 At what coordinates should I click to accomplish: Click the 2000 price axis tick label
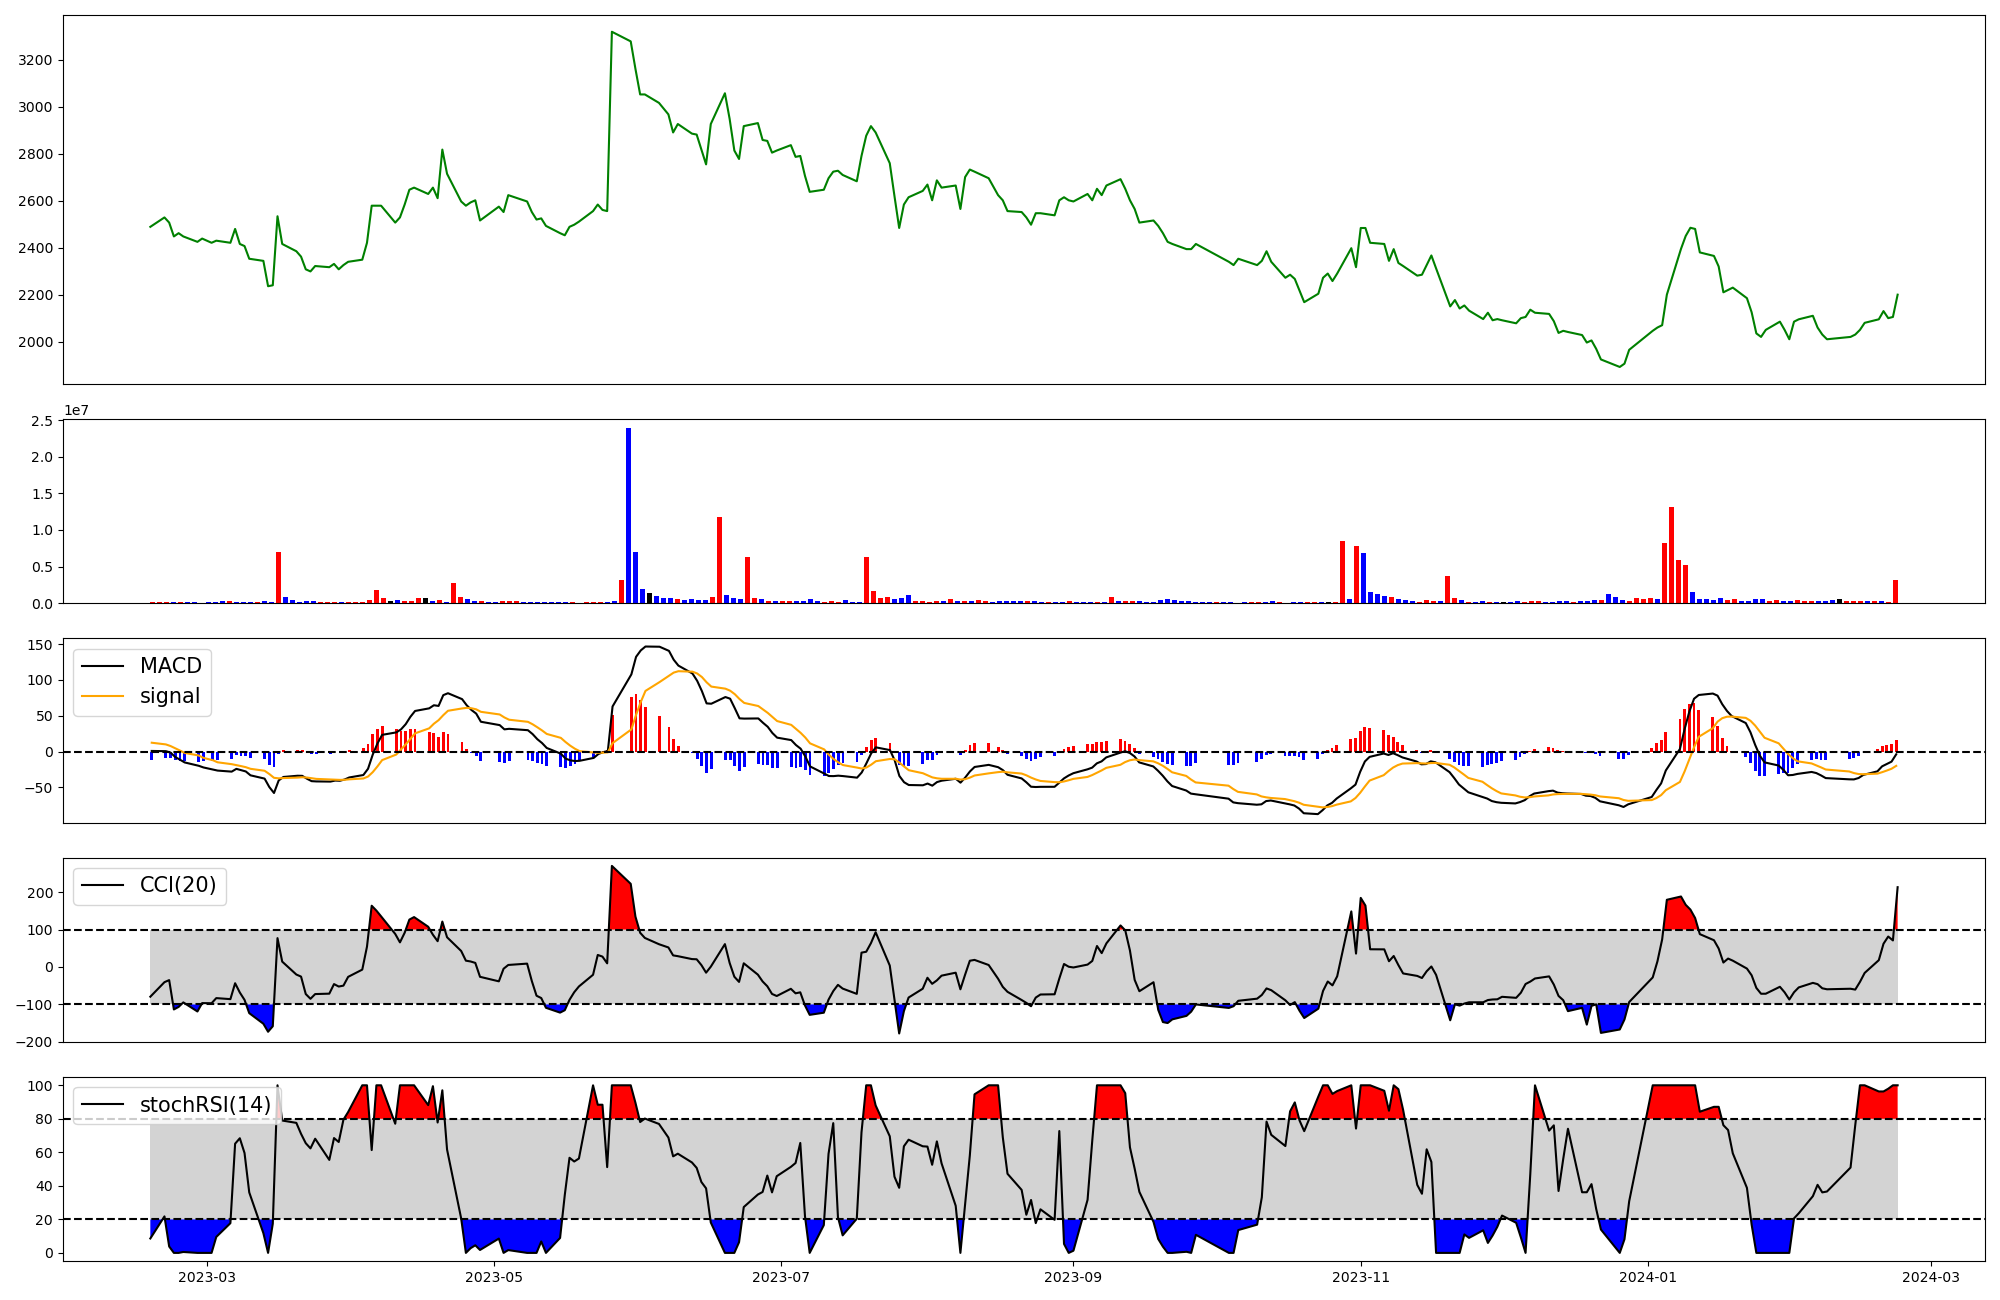point(35,342)
